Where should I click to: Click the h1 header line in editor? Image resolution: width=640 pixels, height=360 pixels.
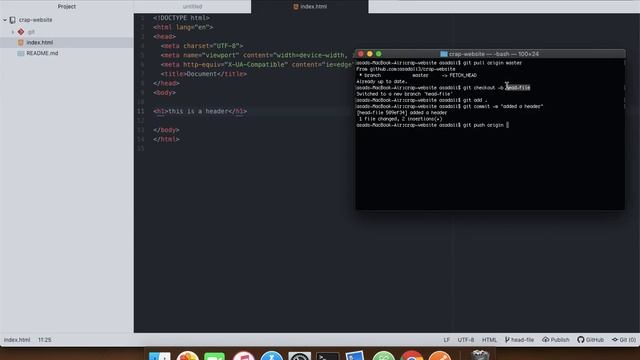[200, 111]
